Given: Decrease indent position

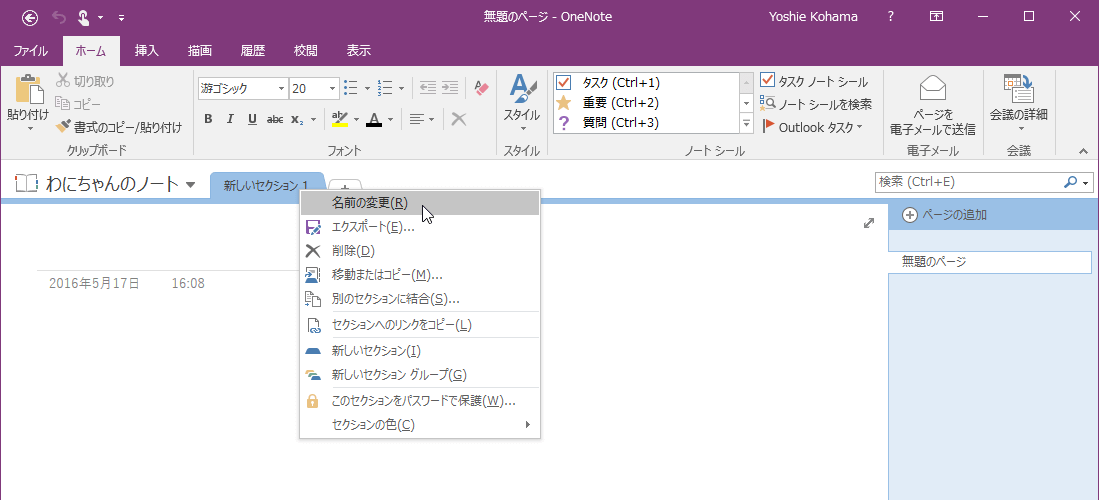Looking at the screenshot, I should (428, 88).
